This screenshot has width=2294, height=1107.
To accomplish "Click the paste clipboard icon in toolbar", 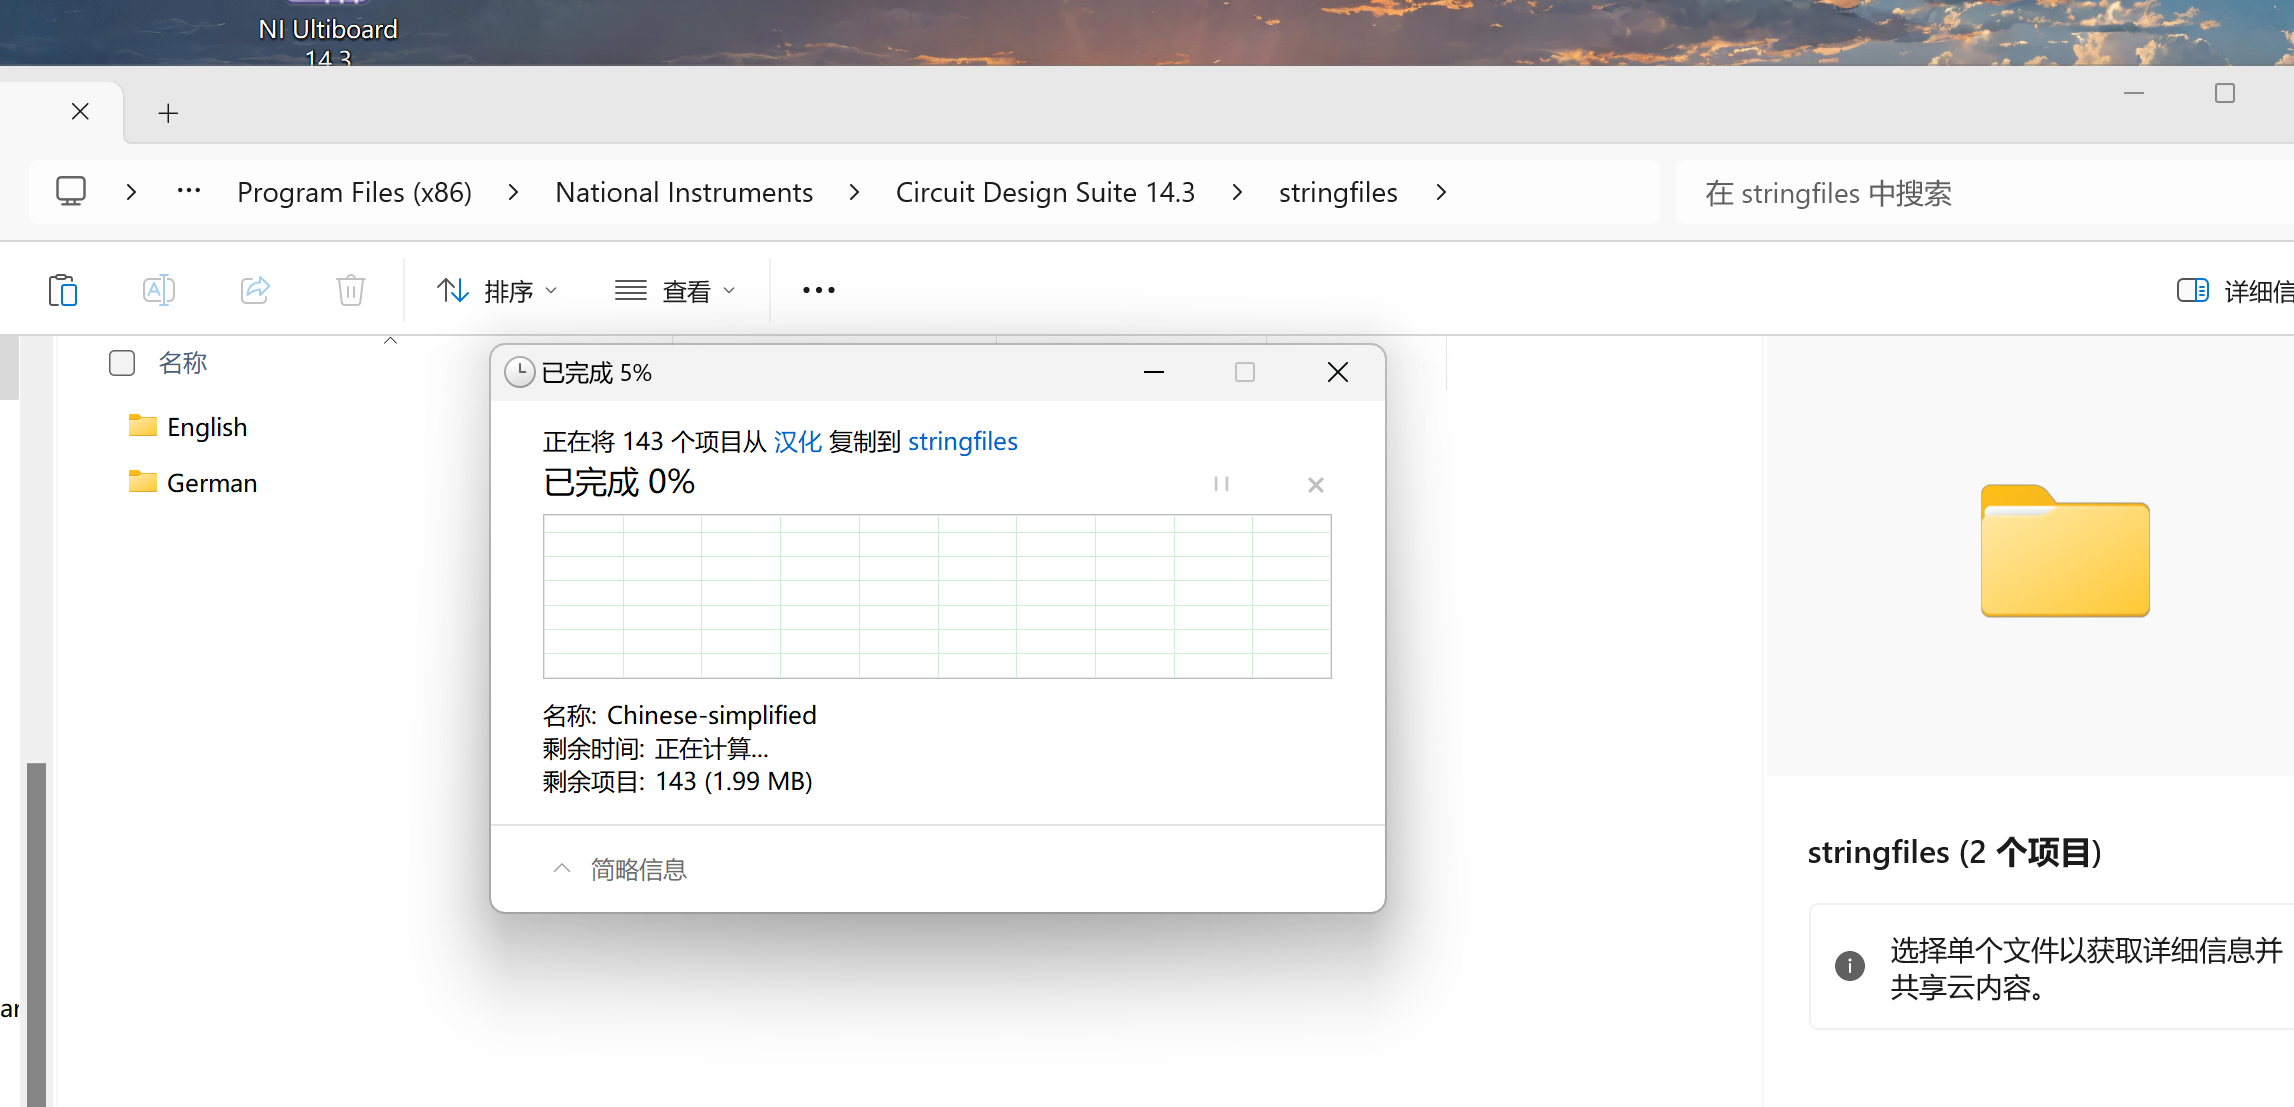I will coord(63,291).
